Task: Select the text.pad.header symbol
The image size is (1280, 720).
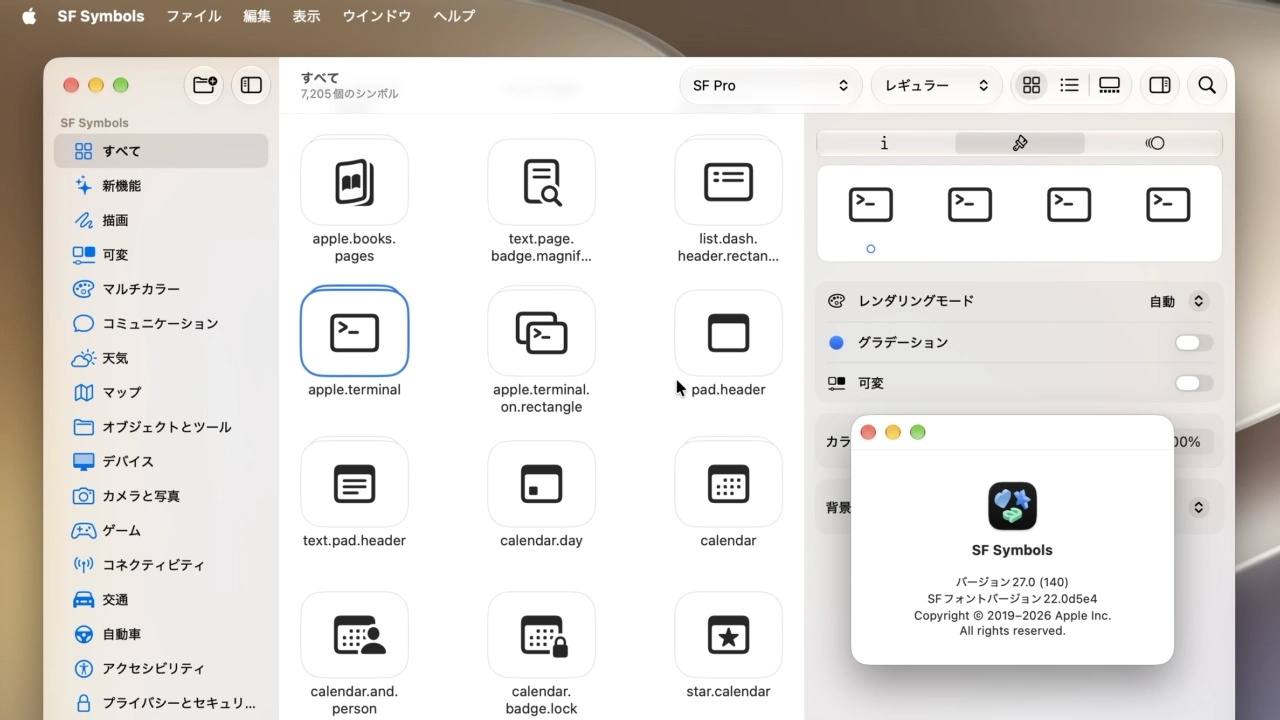Action: coord(354,483)
